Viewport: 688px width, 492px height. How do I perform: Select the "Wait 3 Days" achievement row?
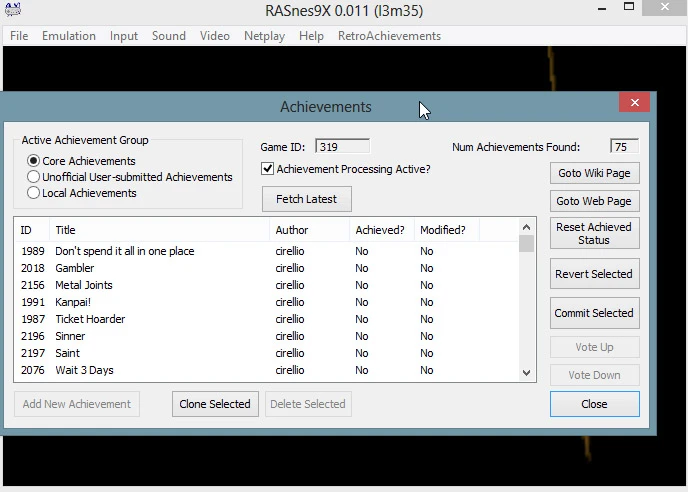267,370
